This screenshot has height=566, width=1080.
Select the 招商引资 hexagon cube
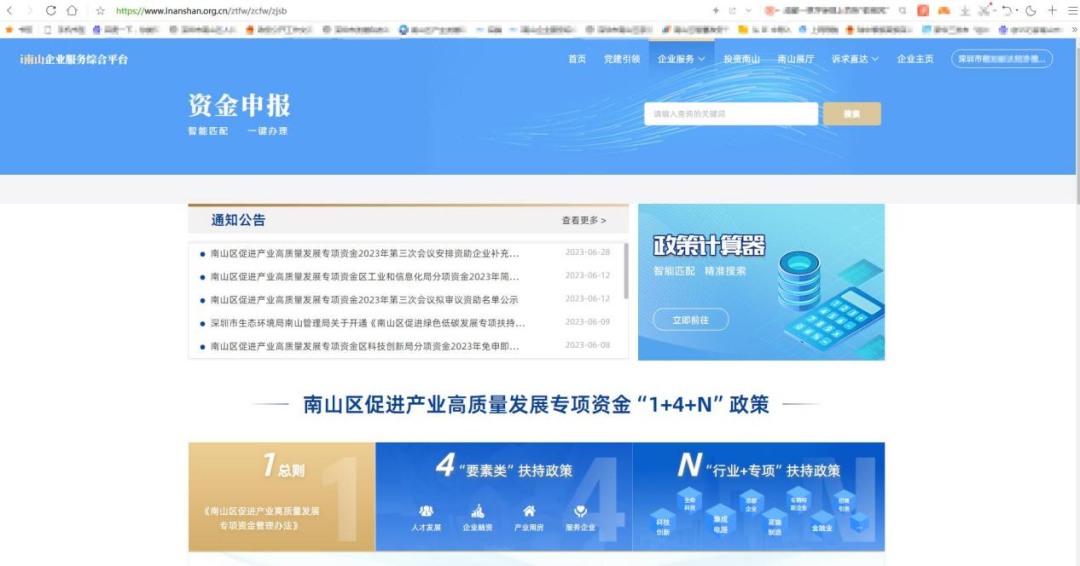(843, 503)
